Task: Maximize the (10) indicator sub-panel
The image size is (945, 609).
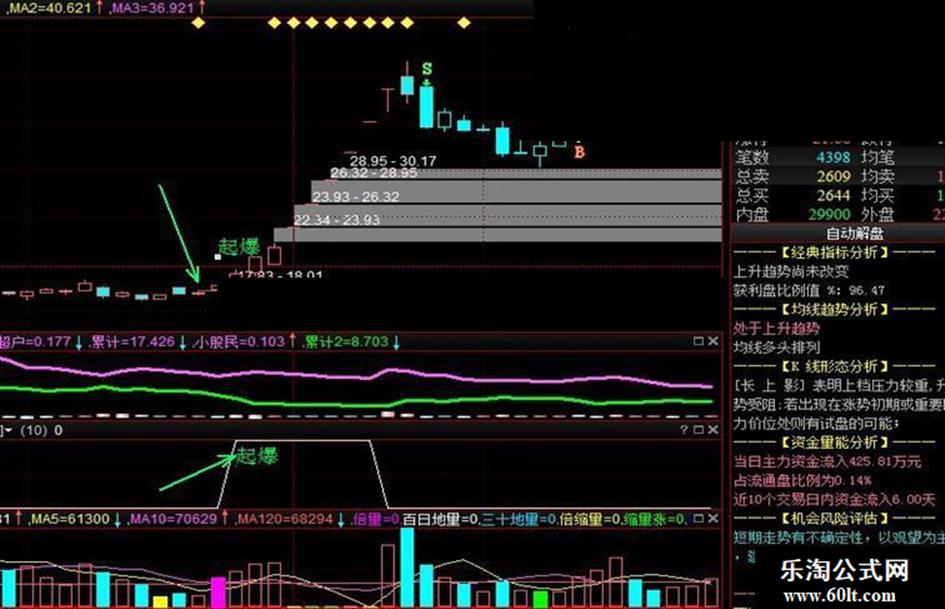Action: [699, 430]
